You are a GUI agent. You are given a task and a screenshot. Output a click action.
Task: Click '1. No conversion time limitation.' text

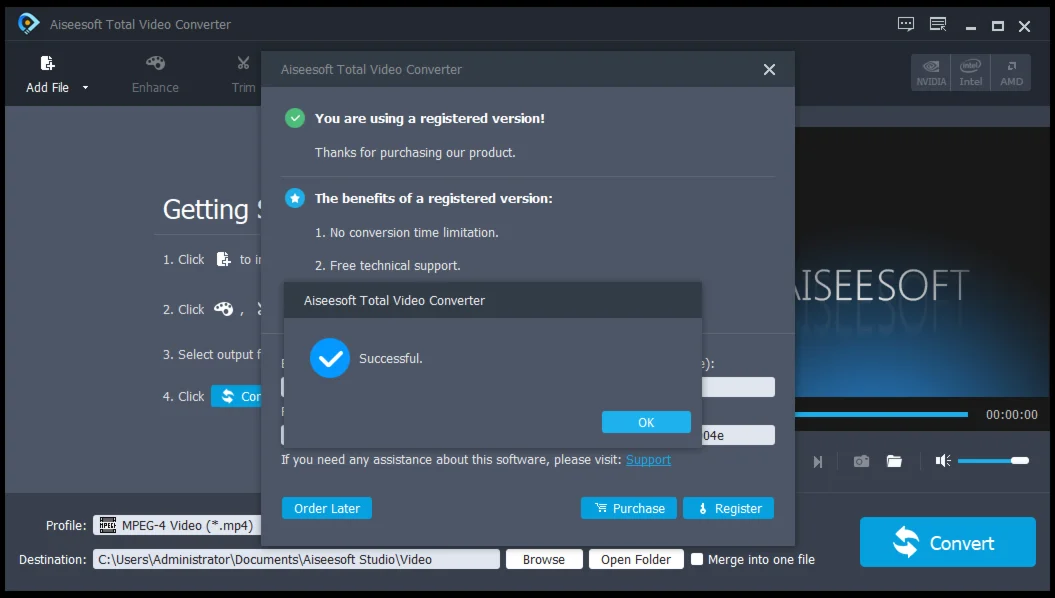click(x=406, y=233)
